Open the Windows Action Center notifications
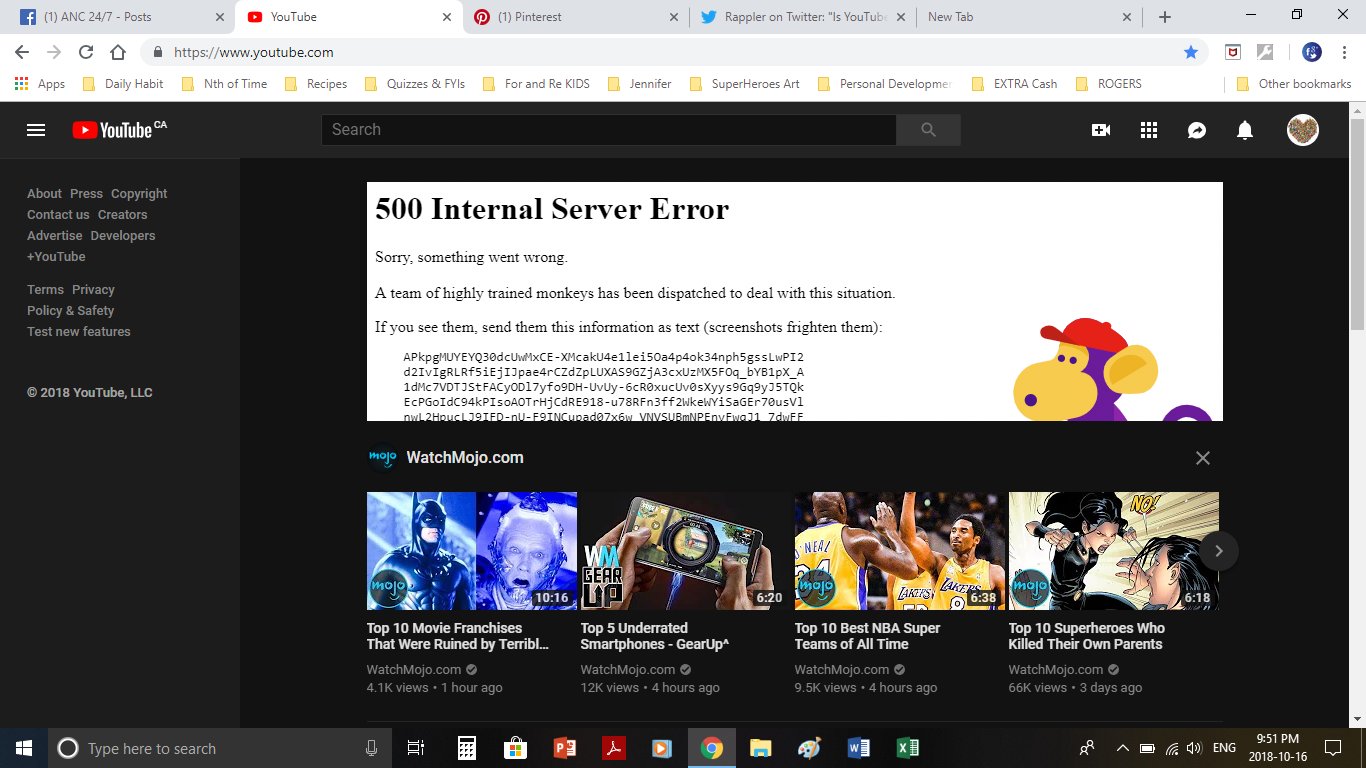 pos(1332,748)
